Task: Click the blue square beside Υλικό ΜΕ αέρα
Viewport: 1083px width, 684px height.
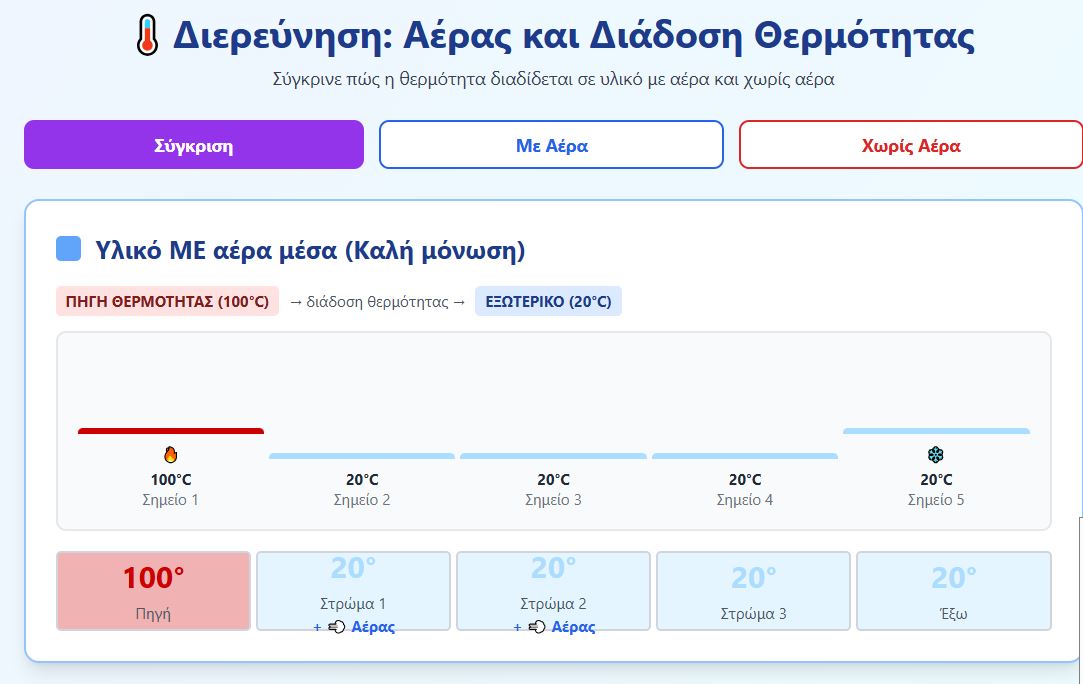Action: tap(68, 249)
